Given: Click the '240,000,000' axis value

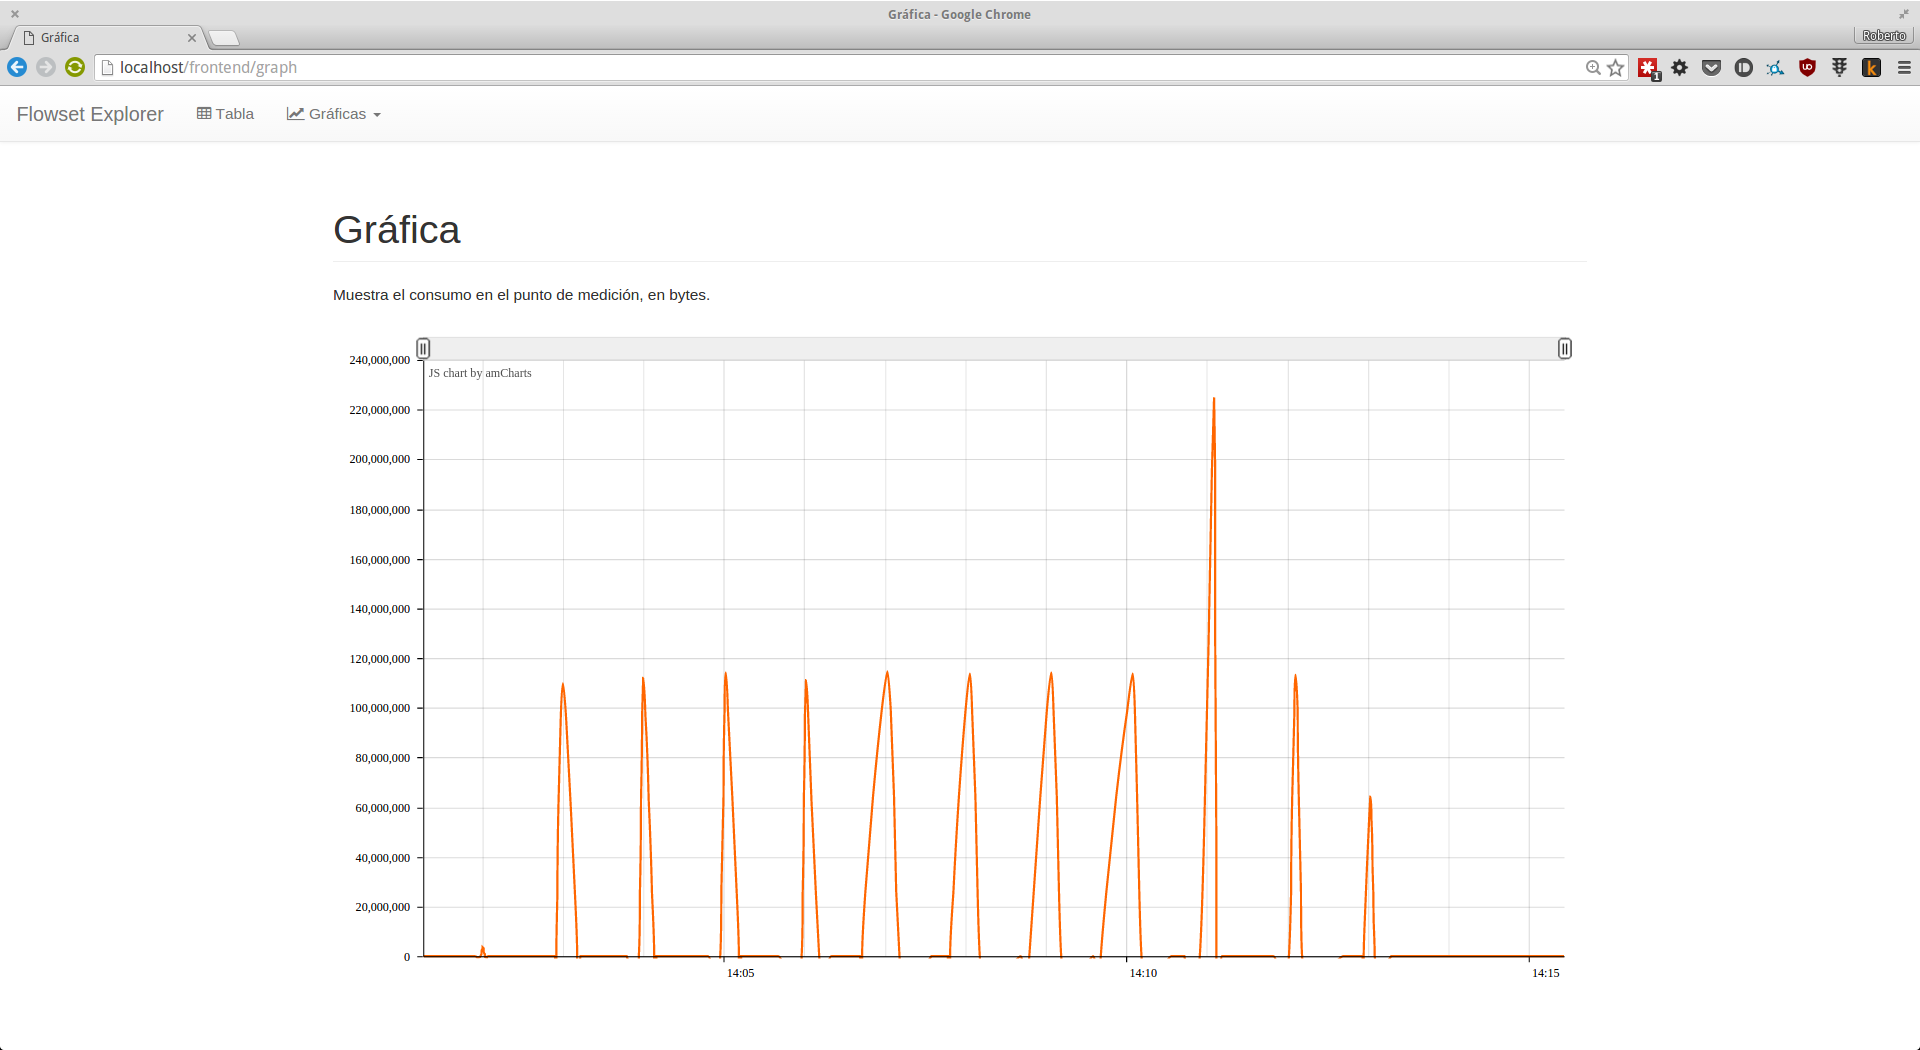Looking at the screenshot, I should tap(379, 360).
